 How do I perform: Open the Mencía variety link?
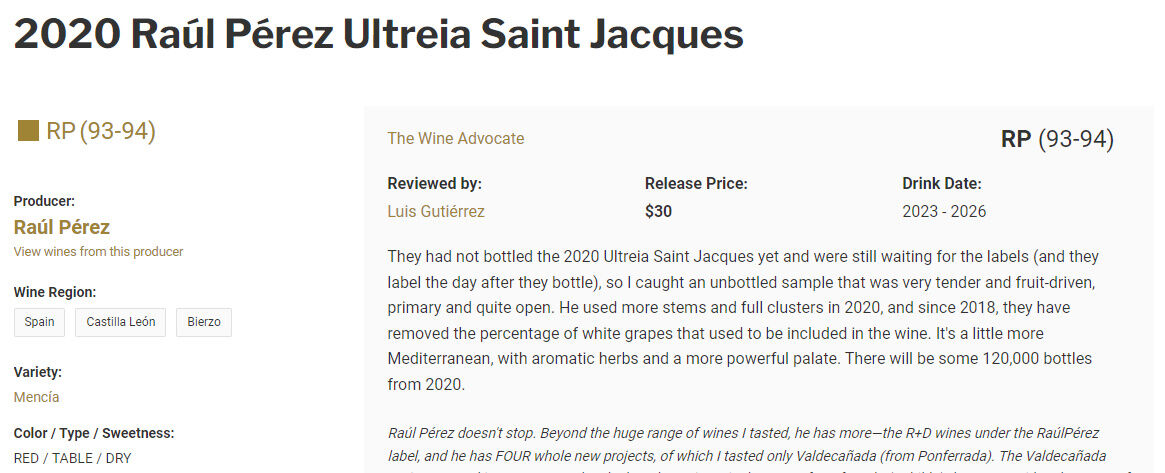[x=36, y=397]
